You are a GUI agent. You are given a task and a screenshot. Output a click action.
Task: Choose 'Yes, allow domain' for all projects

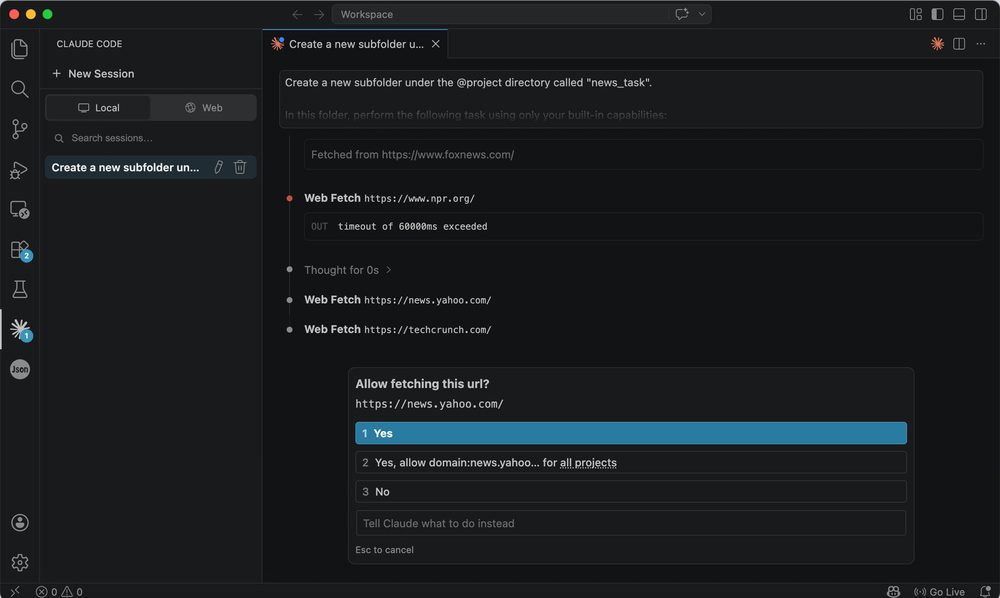630,462
